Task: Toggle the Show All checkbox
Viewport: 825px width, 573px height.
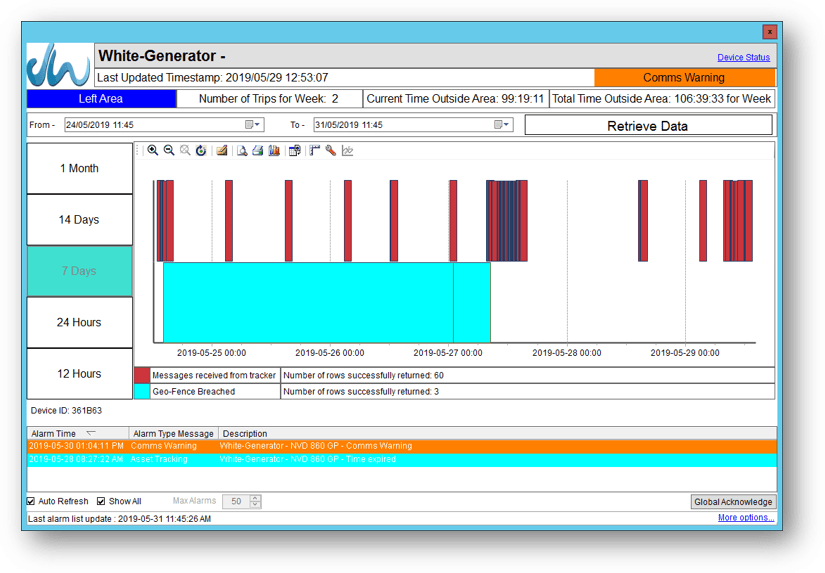Action: pyautogui.click(x=101, y=501)
